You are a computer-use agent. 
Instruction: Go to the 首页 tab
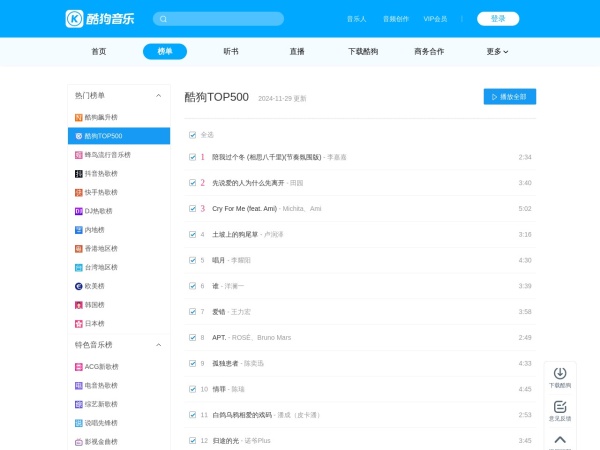pyautogui.click(x=99, y=52)
